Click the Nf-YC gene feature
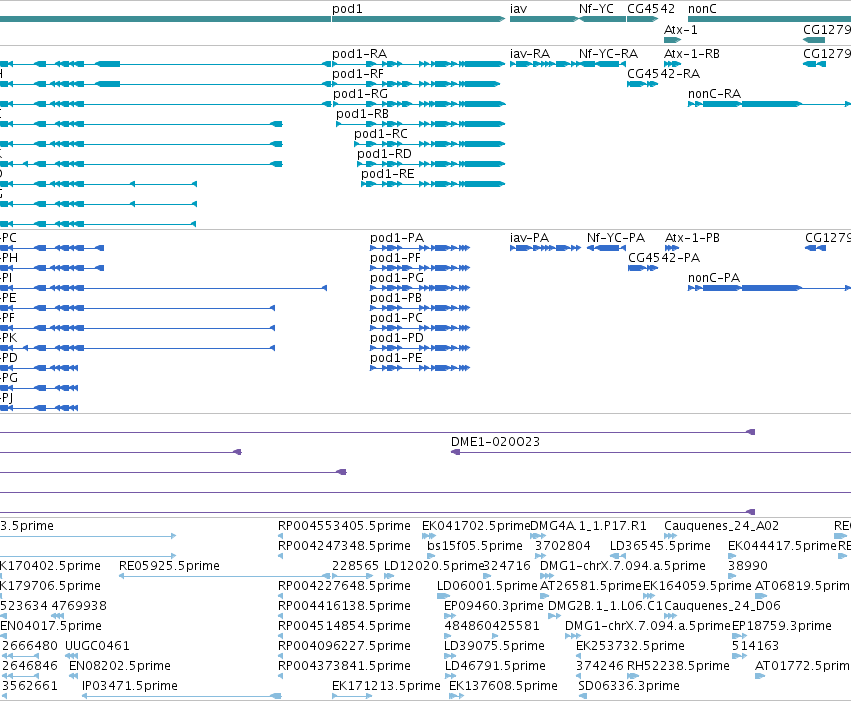This screenshot has width=851, height=701. pyautogui.click(x=602, y=19)
